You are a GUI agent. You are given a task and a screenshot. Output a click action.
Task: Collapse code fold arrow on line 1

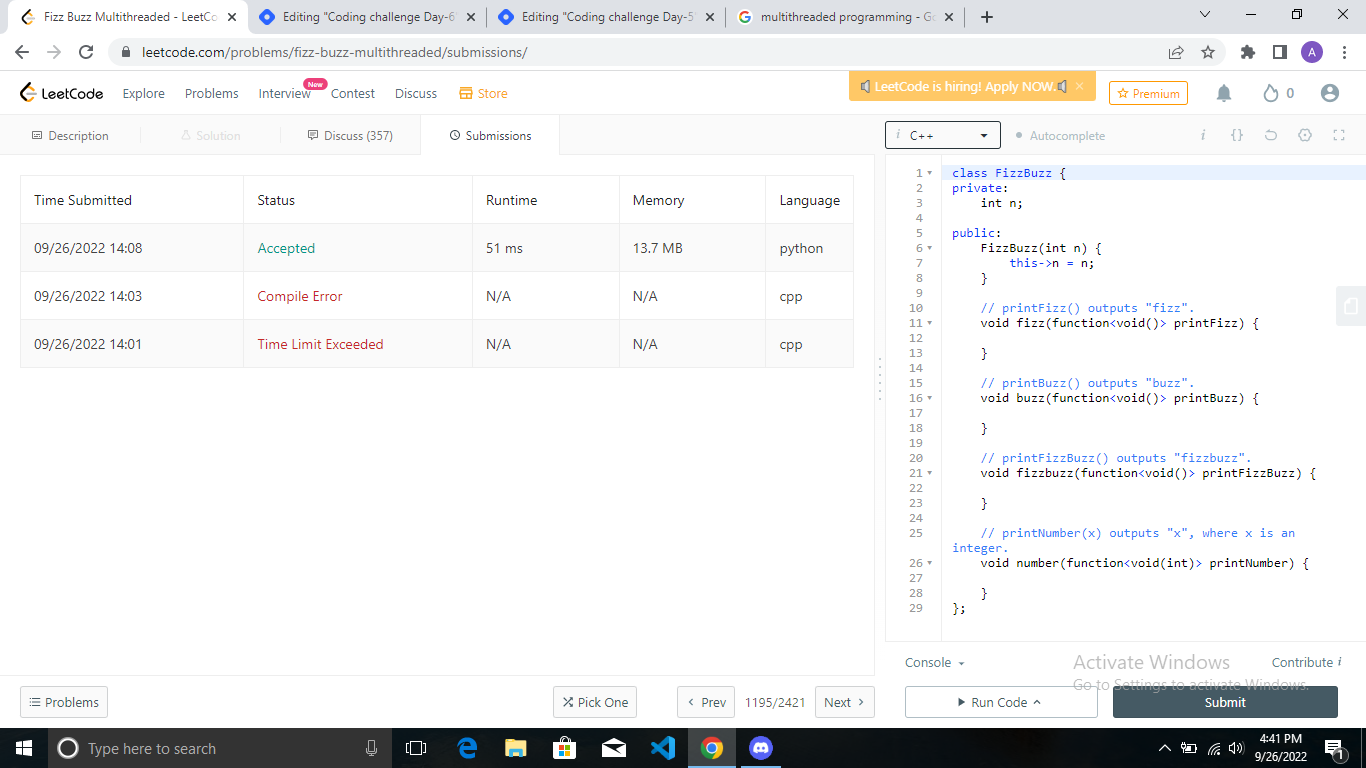pyautogui.click(x=930, y=173)
